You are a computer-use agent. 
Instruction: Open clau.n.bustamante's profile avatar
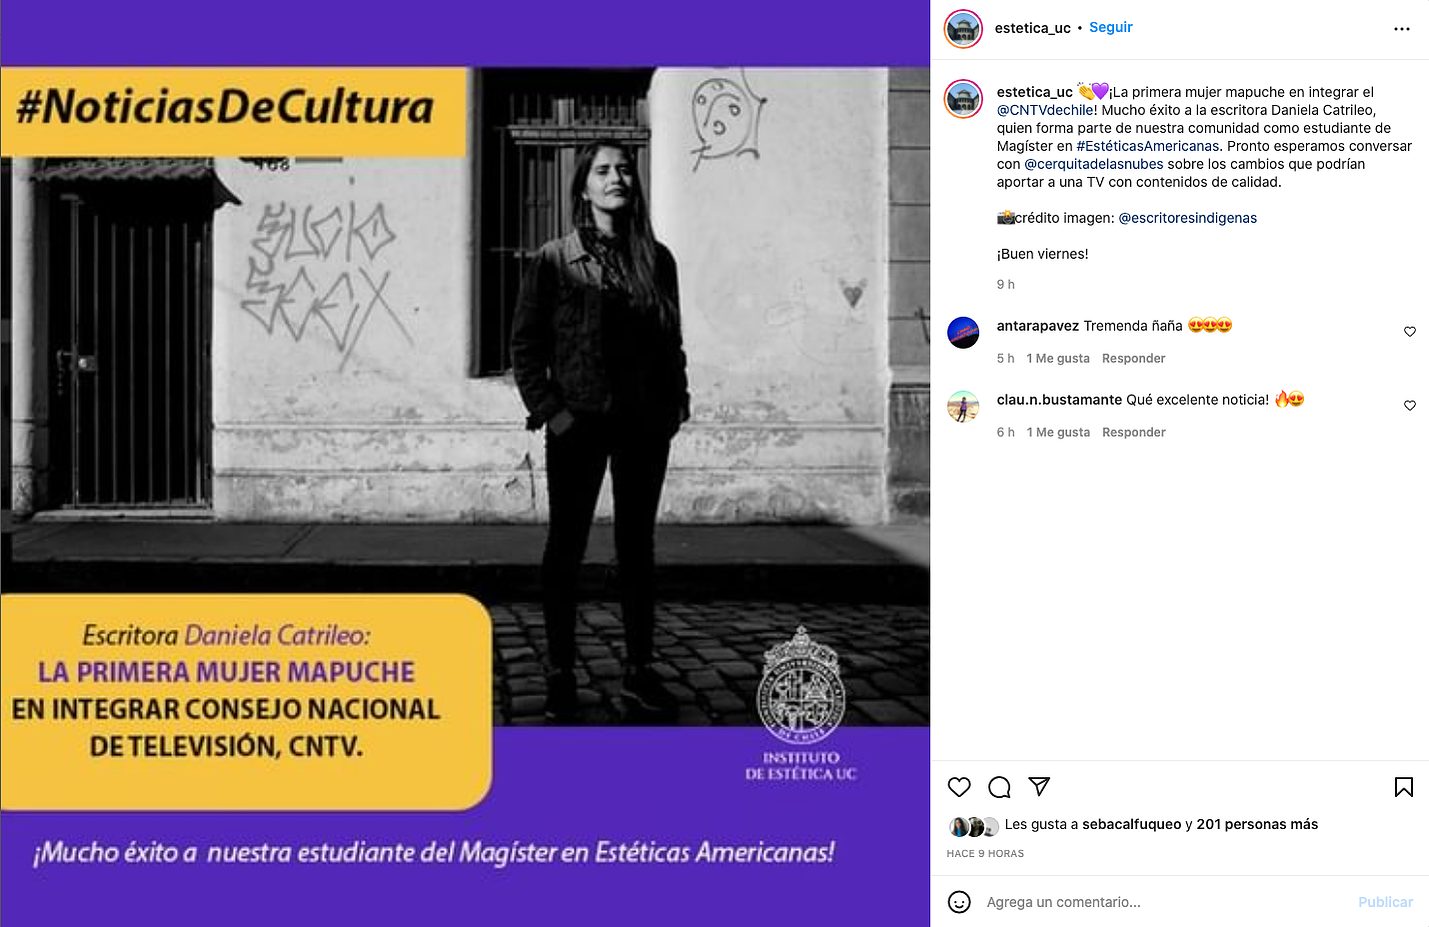963,406
